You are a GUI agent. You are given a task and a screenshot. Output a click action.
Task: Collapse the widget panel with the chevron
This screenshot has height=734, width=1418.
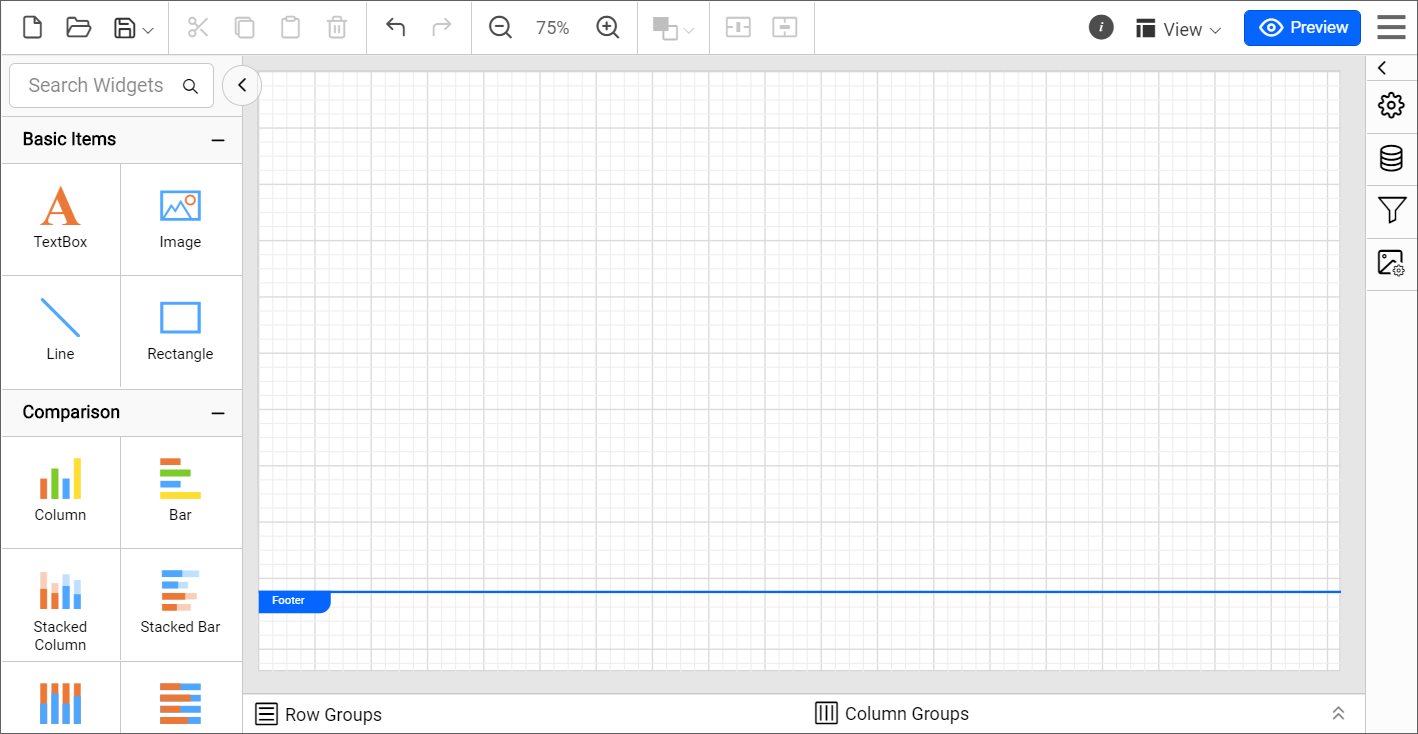[x=241, y=85]
